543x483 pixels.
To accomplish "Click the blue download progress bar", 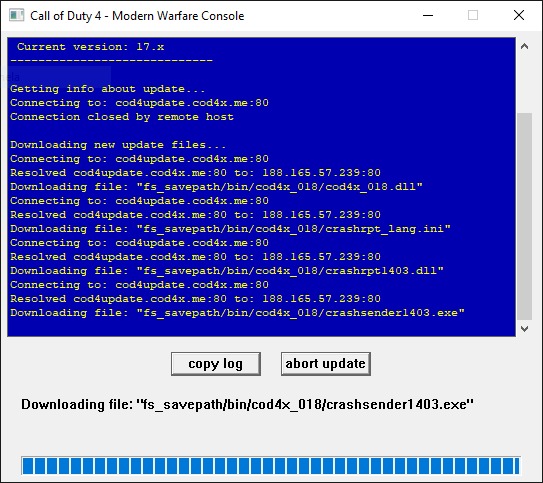I will (270, 466).
